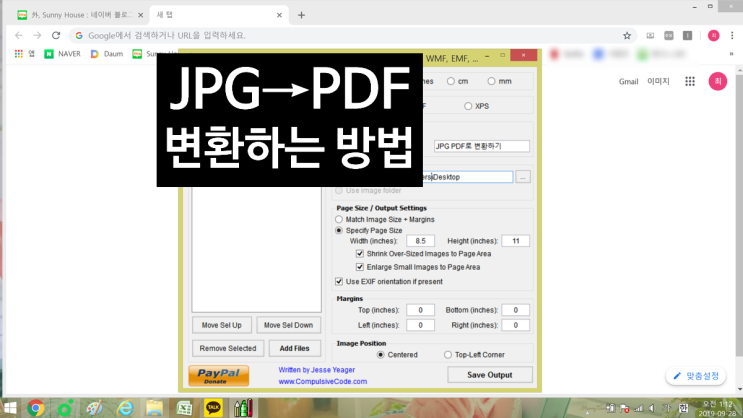This screenshot has height=418, width=743.
Task: Click the system clock in taskbar
Action: [719, 408]
